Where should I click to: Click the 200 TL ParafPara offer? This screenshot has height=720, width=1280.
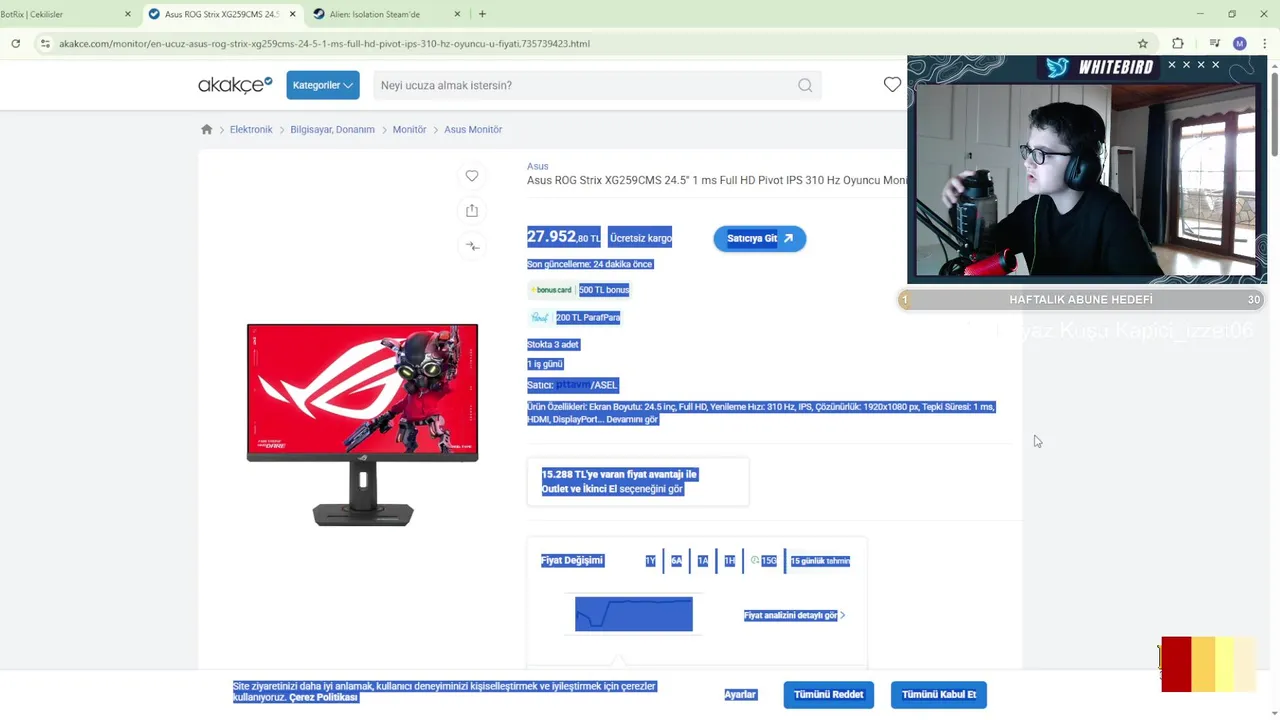tap(588, 317)
